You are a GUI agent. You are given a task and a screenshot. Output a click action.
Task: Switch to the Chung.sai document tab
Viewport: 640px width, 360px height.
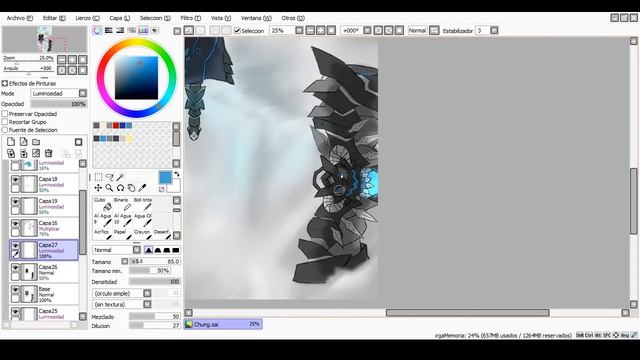tap(223, 324)
